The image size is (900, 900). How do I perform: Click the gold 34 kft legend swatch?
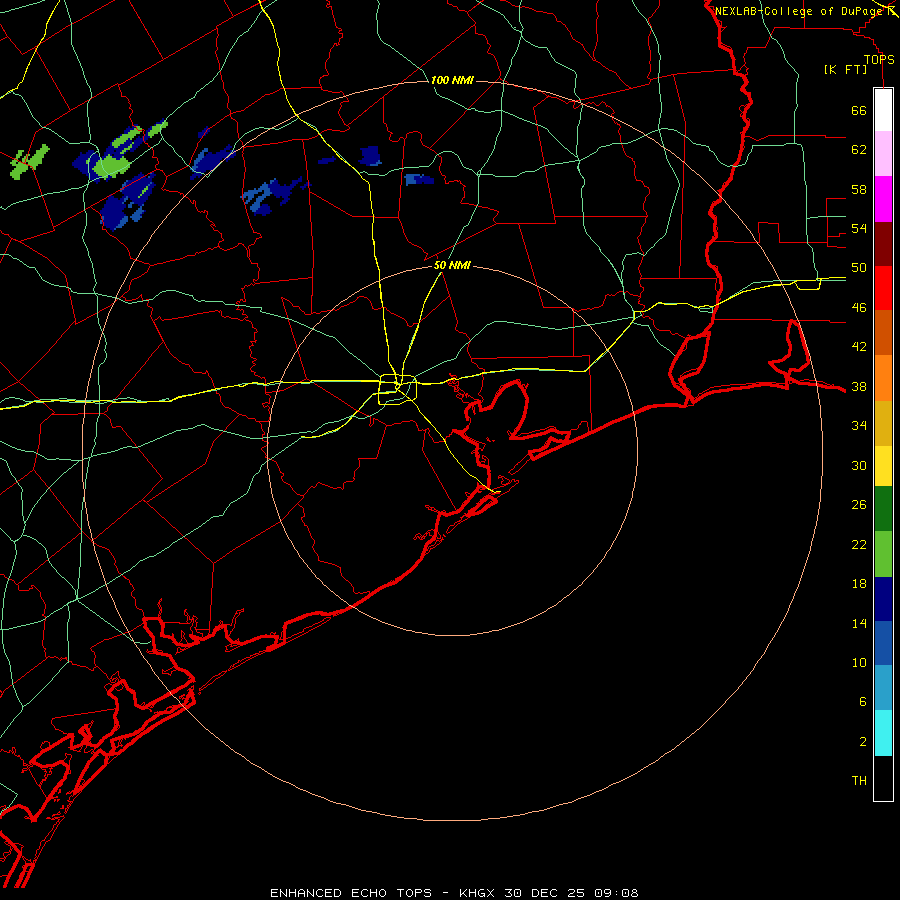coord(883,424)
